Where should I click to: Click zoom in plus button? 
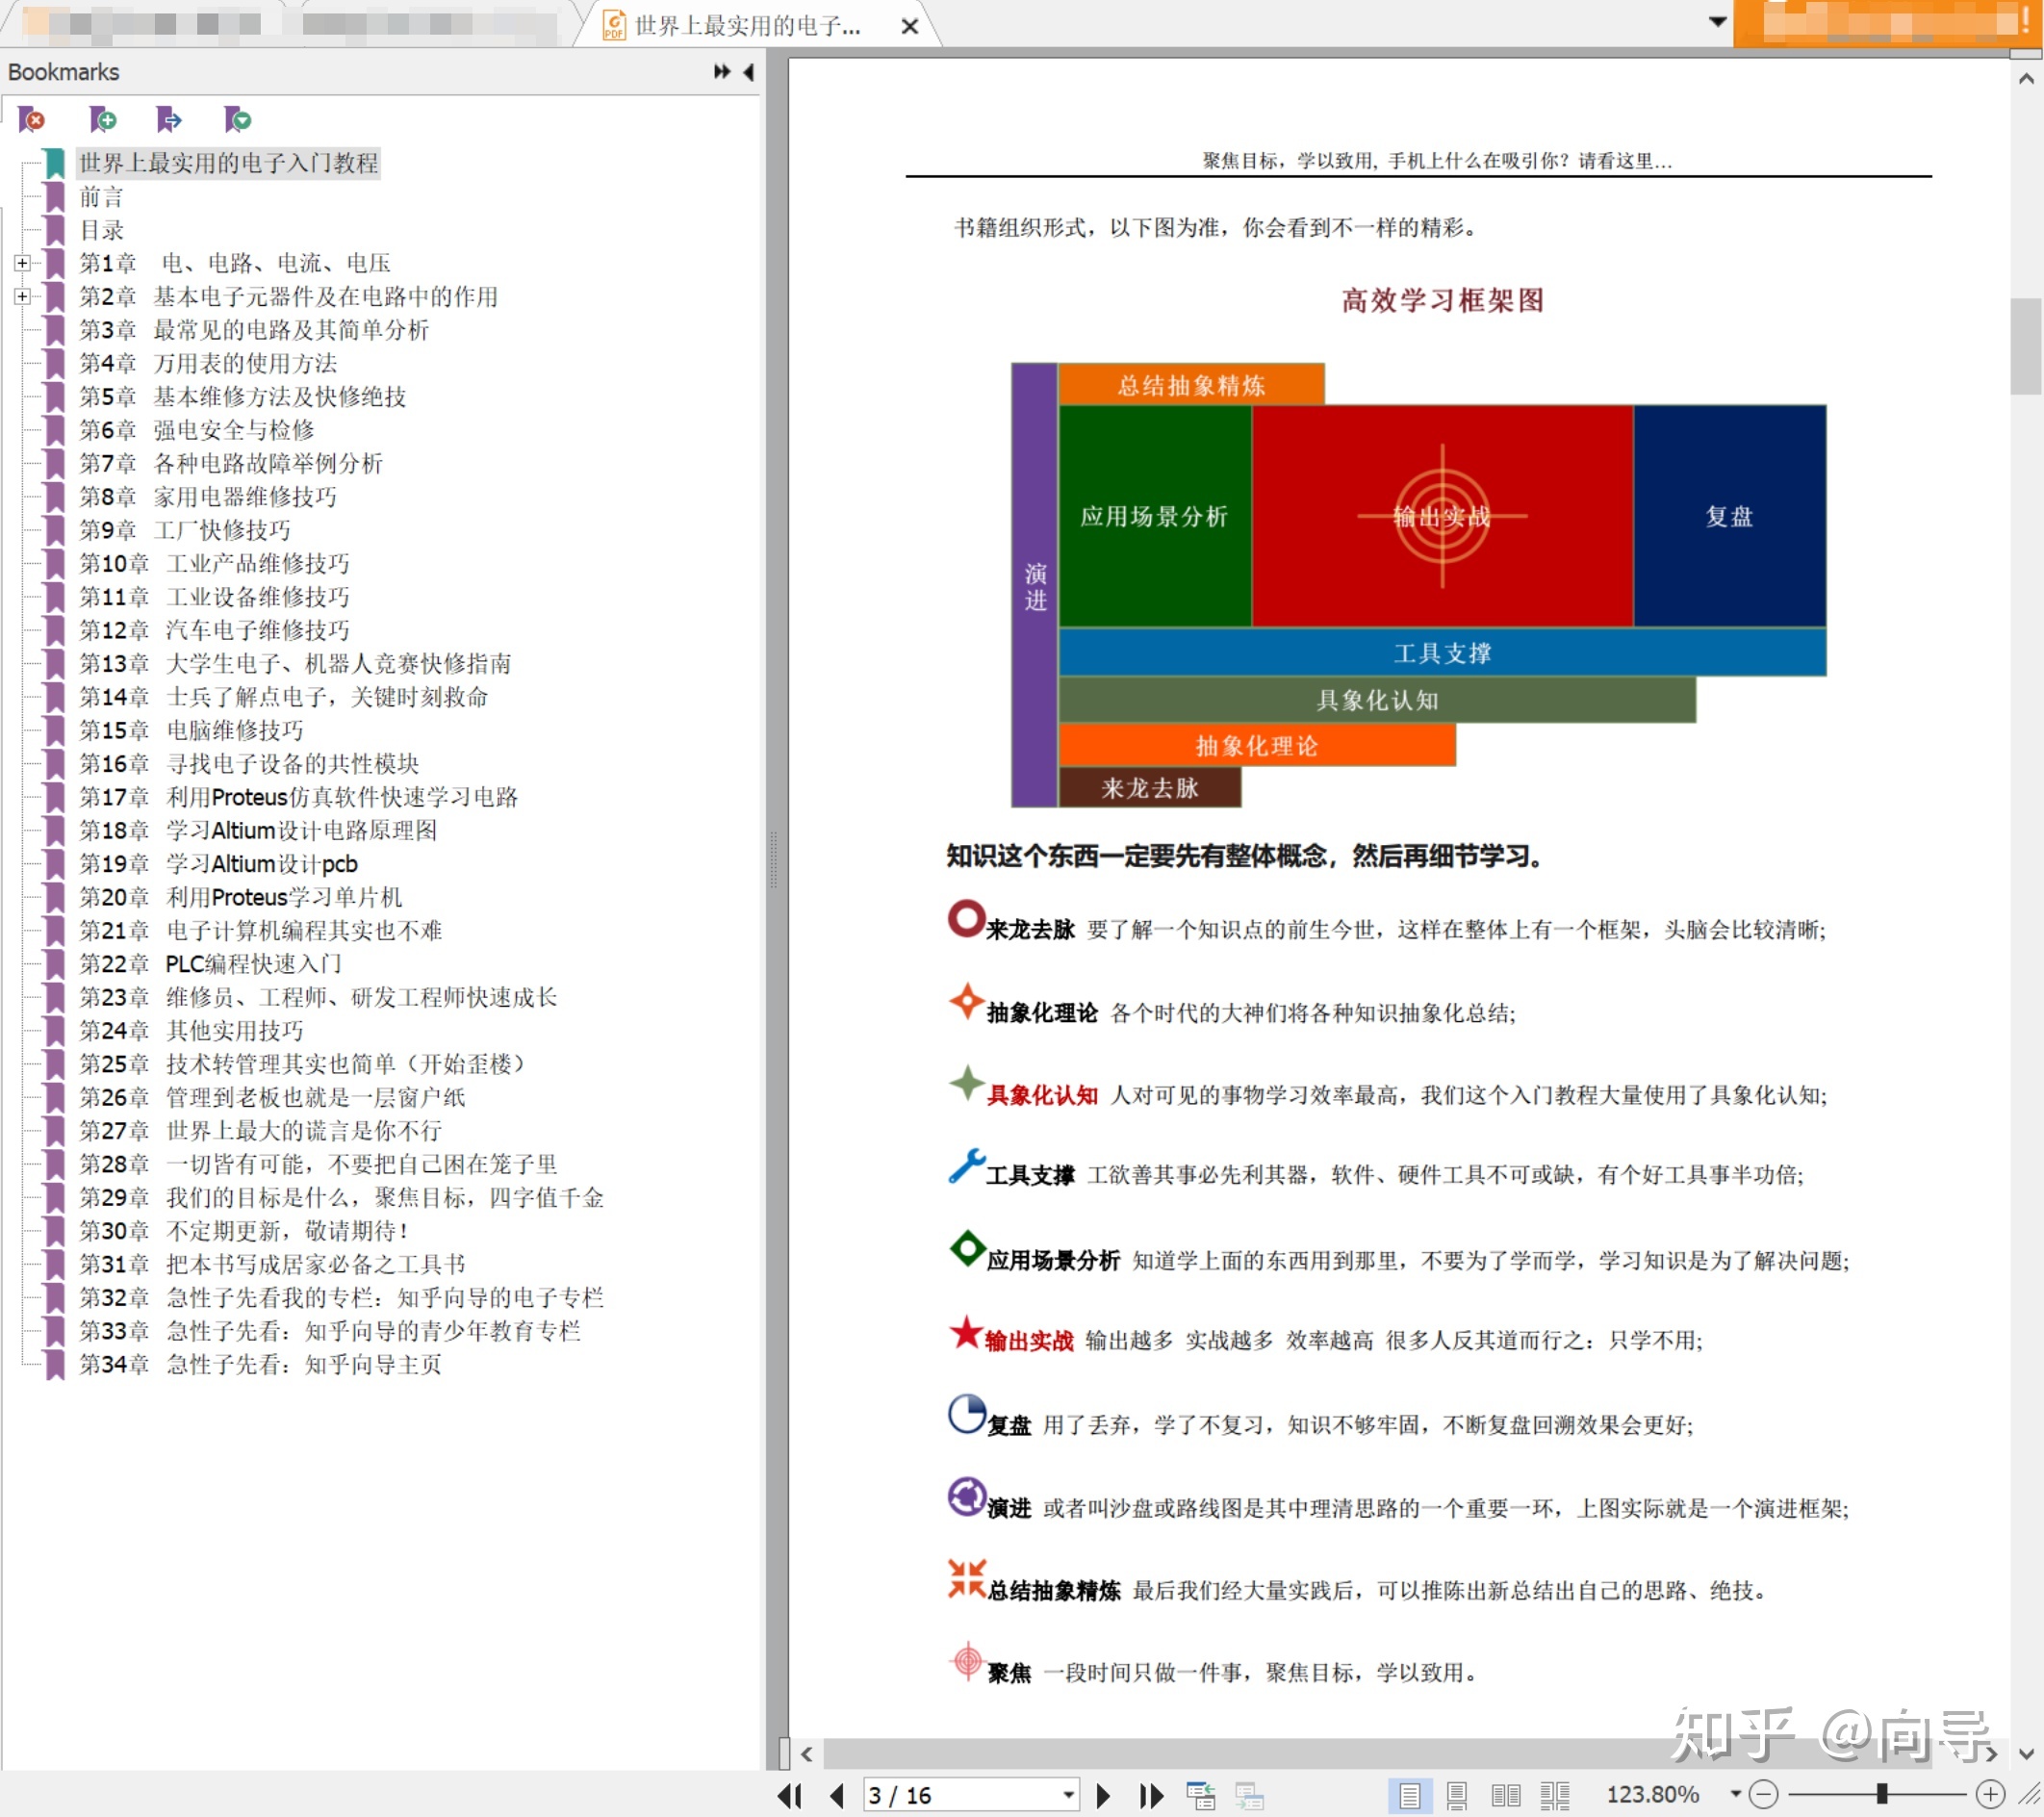(x=1990, y=1795)
